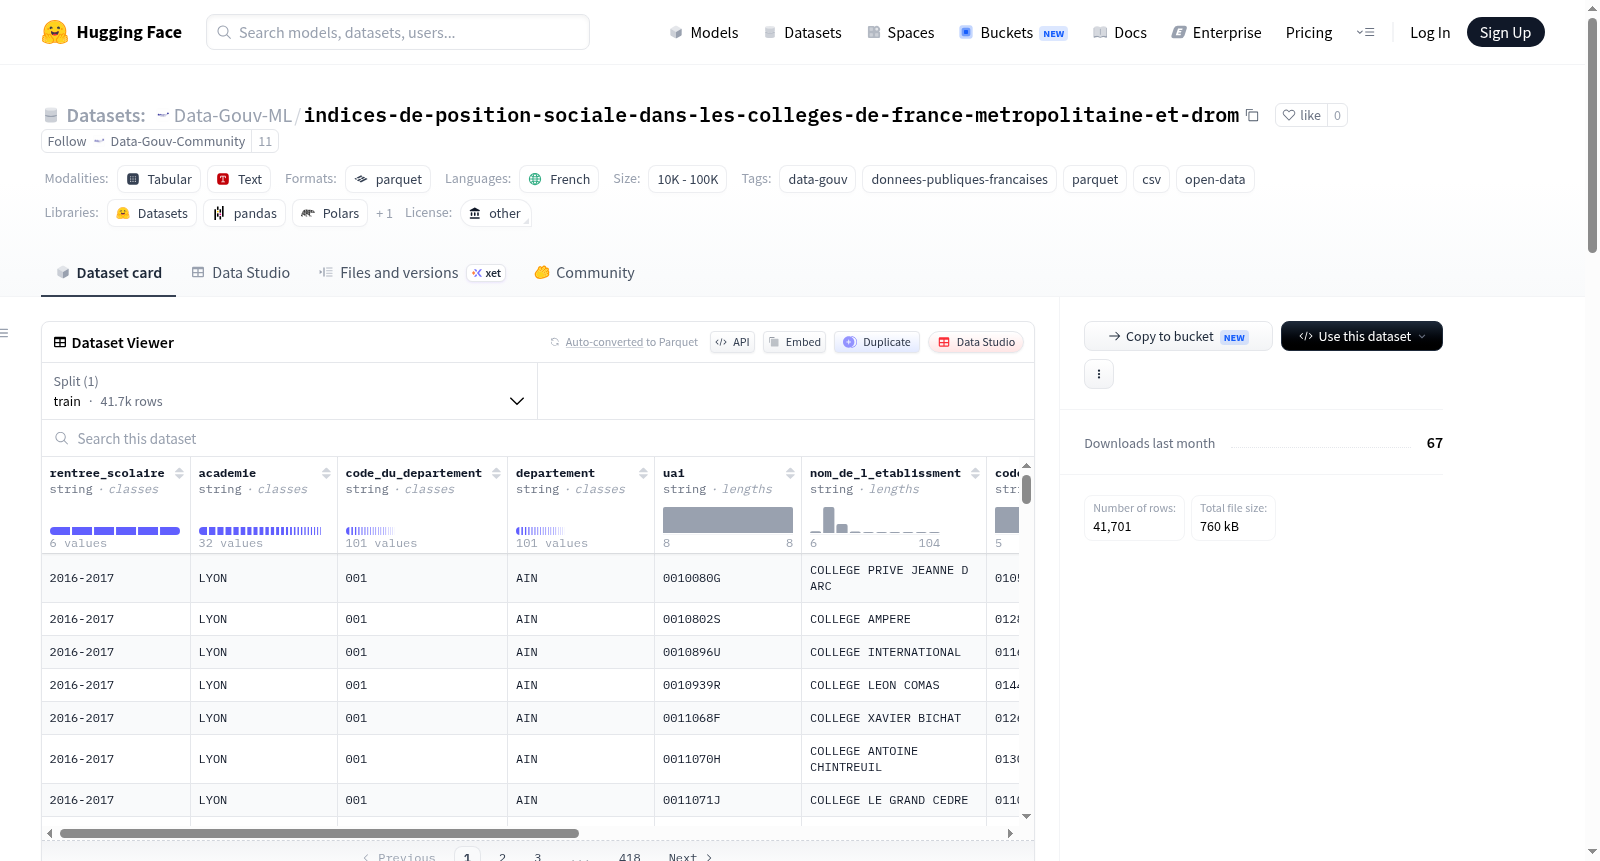Focus the top search models input
Image resolution: width=1600 pixels, height=861 pixels.
click(x=398, y=32)
